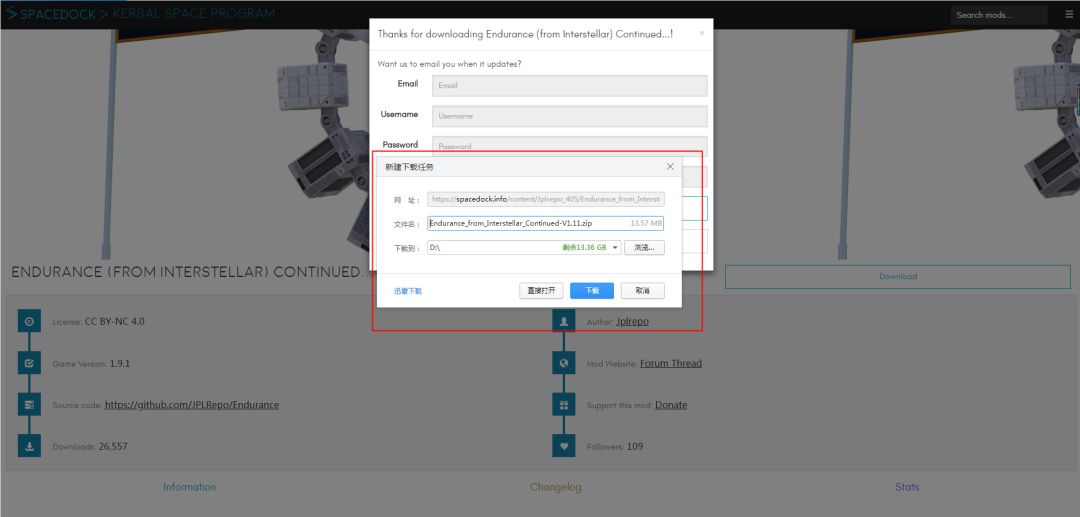Screen dimensions: 1080x517
Task: Click the blue 下载 download button
Action: [592, 291]
